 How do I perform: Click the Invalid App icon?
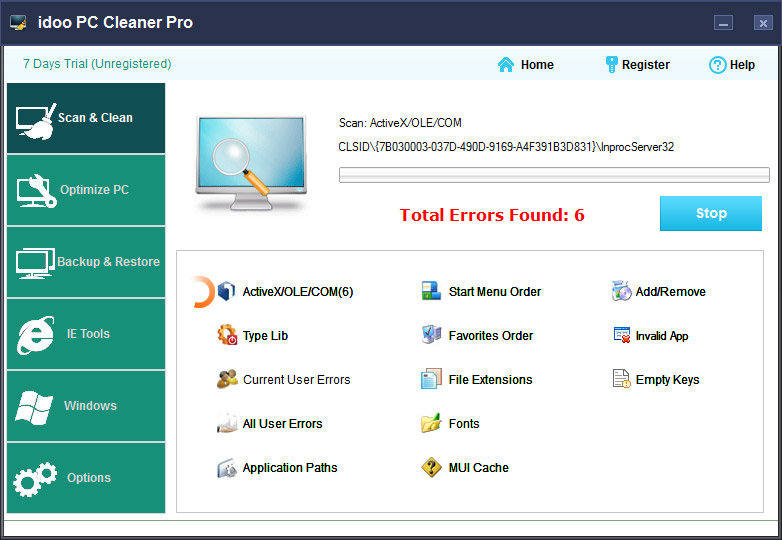pos(621,336)
